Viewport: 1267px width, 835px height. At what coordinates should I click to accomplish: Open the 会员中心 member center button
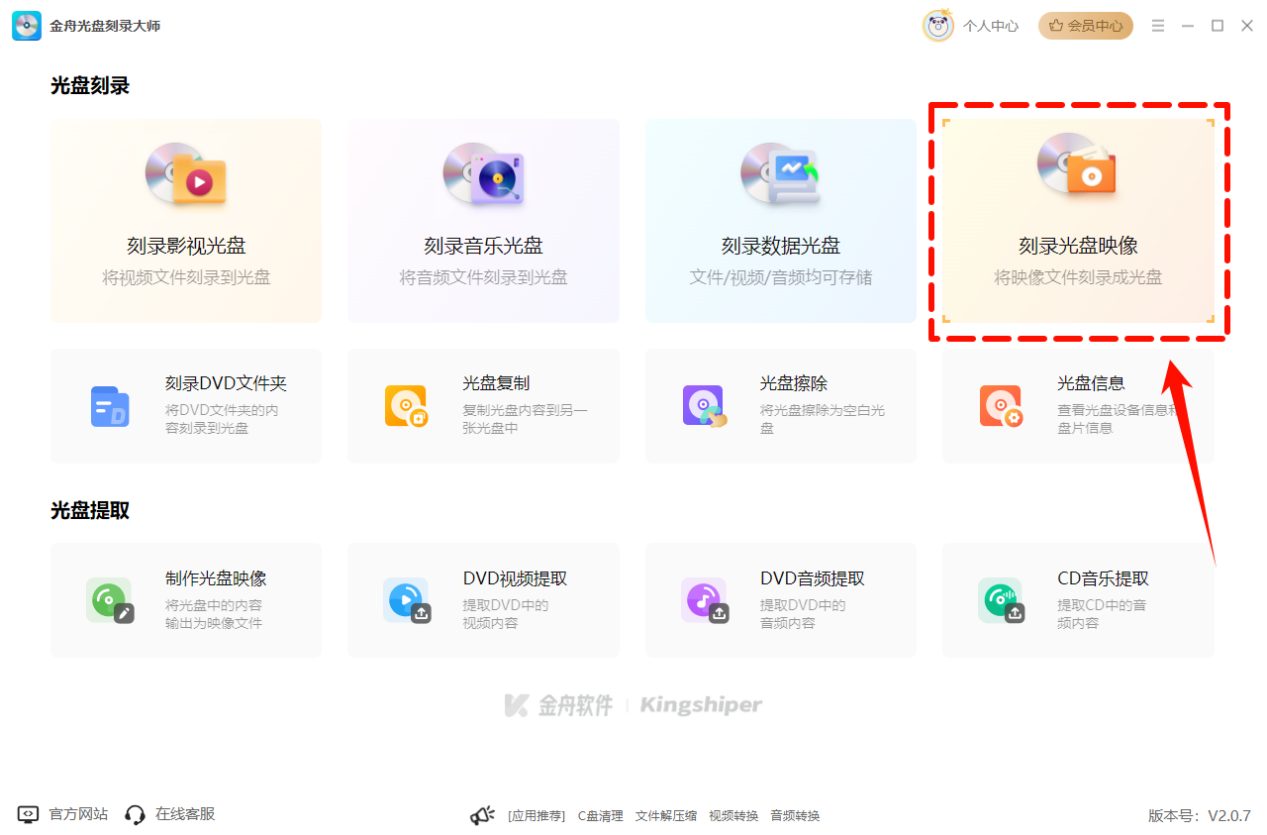1085,26
